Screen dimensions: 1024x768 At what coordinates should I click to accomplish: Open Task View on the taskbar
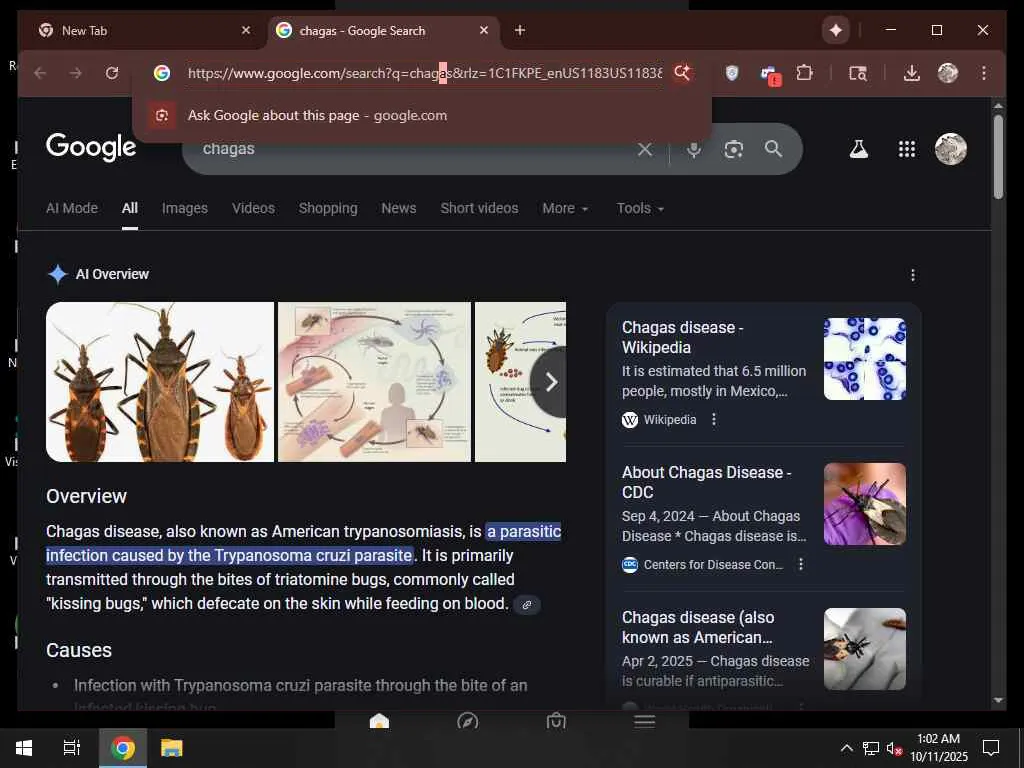(72, 748)
